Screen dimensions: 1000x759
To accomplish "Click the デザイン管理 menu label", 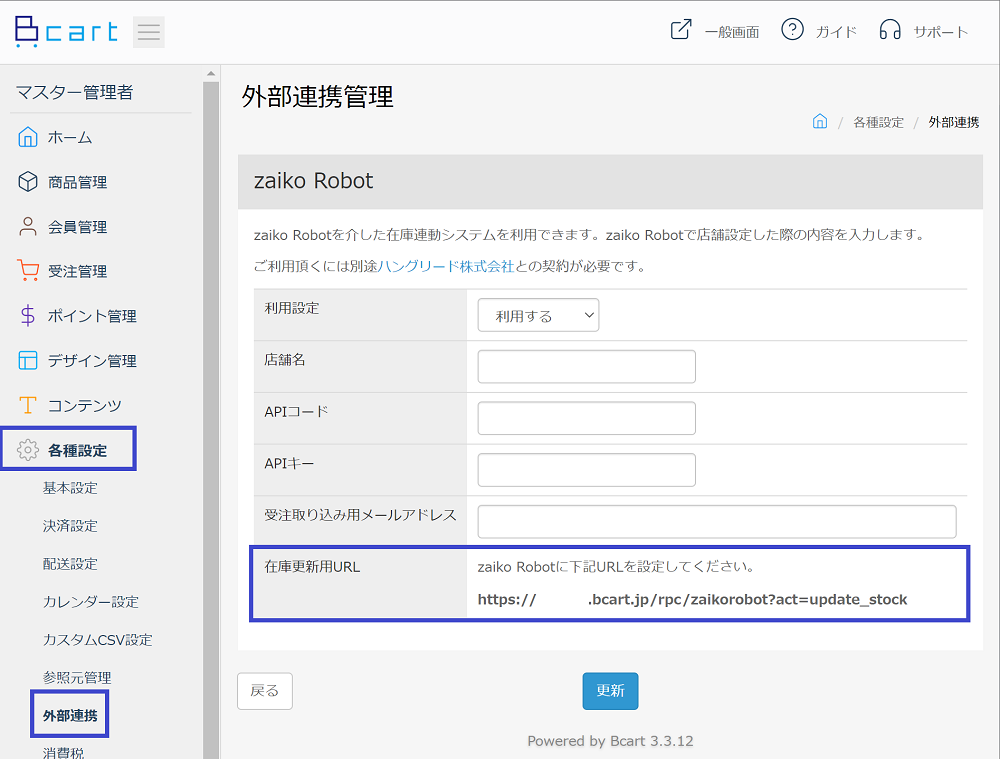I will [92, 361].
